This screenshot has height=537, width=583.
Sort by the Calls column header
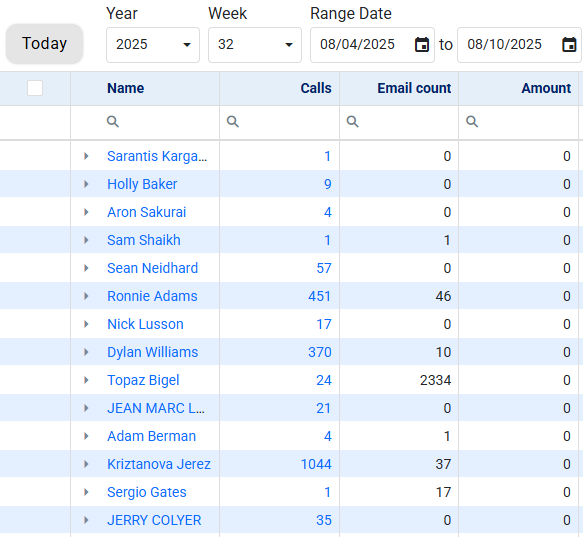[316, 88]
